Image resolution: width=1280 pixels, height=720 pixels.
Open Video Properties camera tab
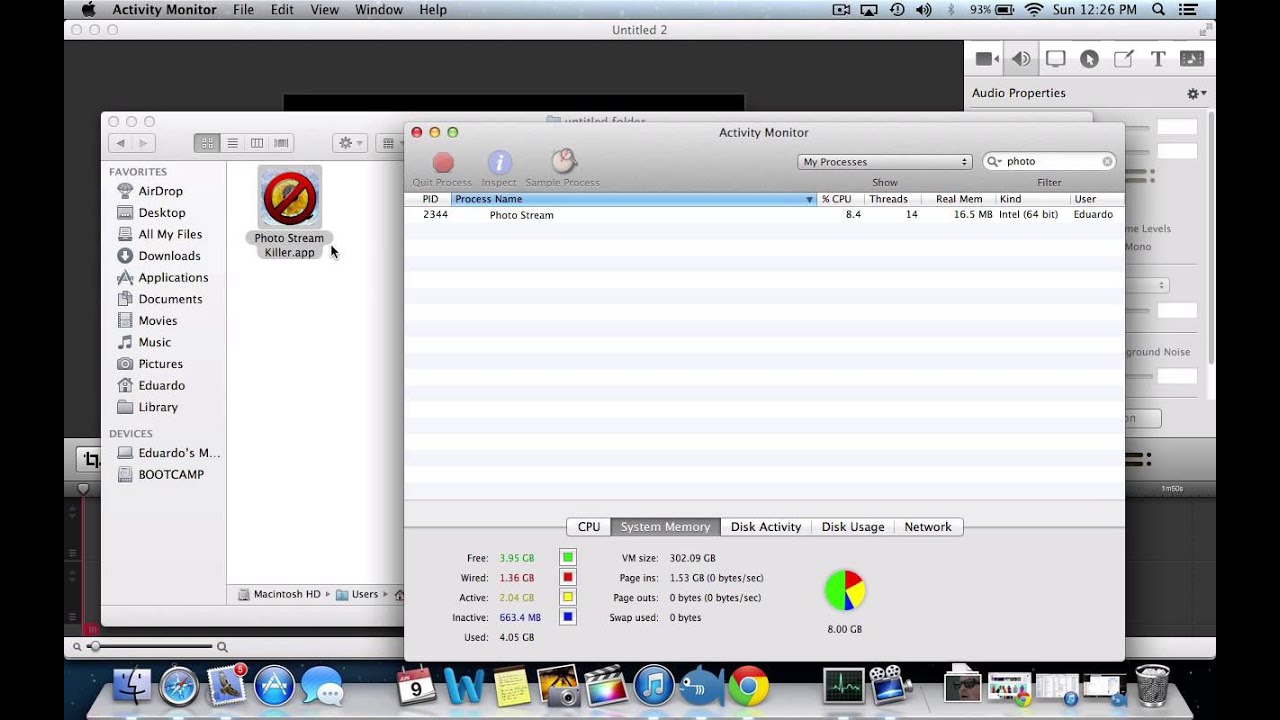coord(987,59)
